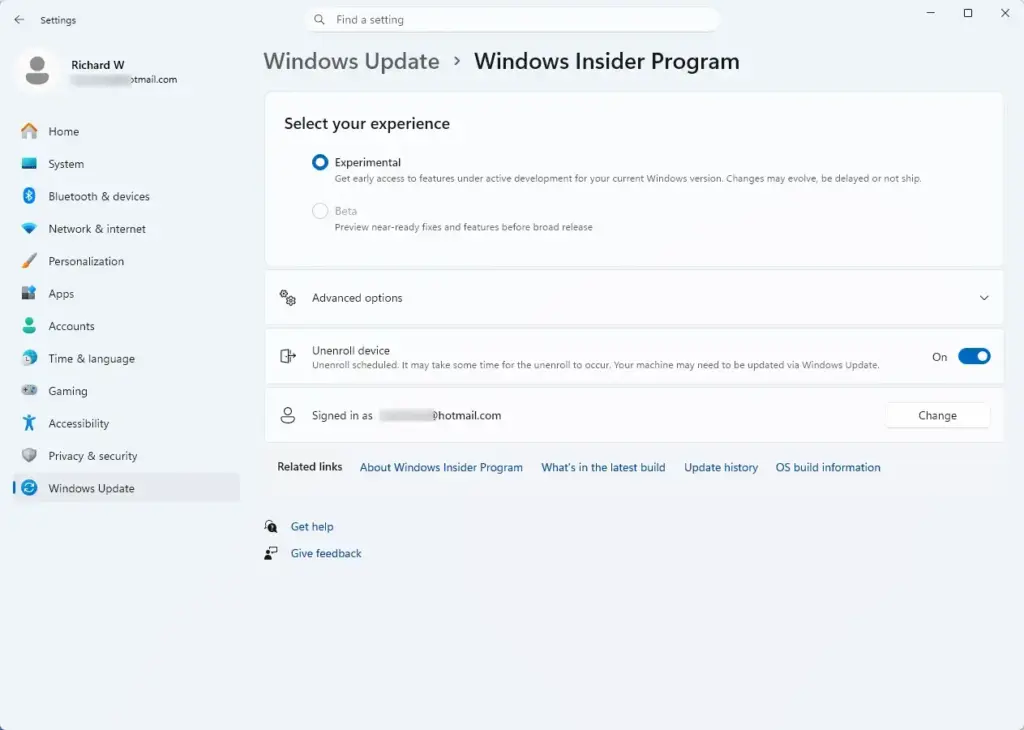Click the Get help link
This screenshot has width=1024, height=730.
point(312,526)
